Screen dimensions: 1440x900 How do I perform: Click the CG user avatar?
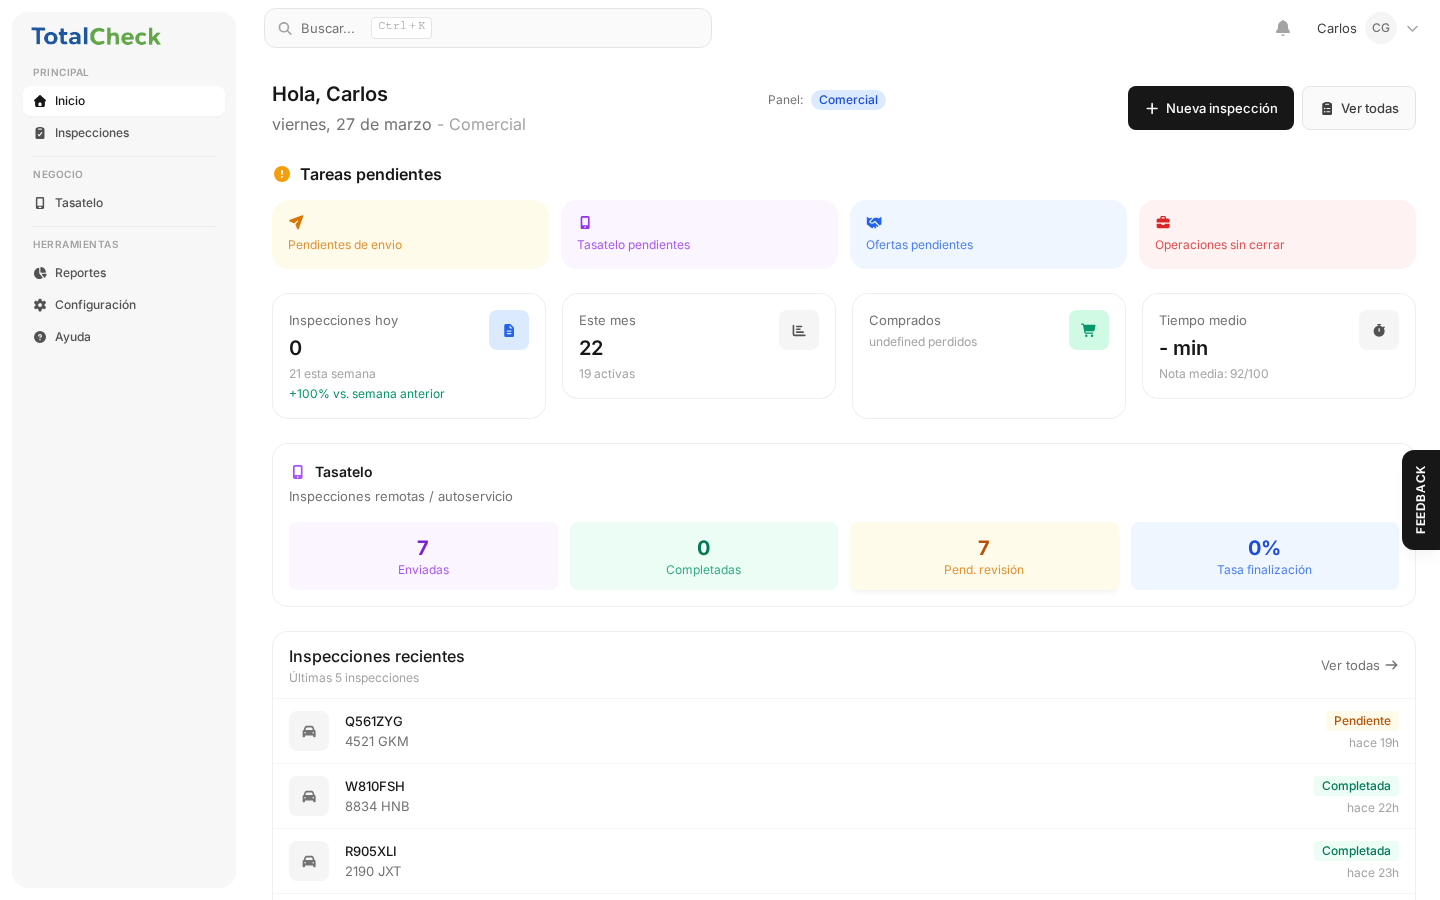[x=1380, y=28]
